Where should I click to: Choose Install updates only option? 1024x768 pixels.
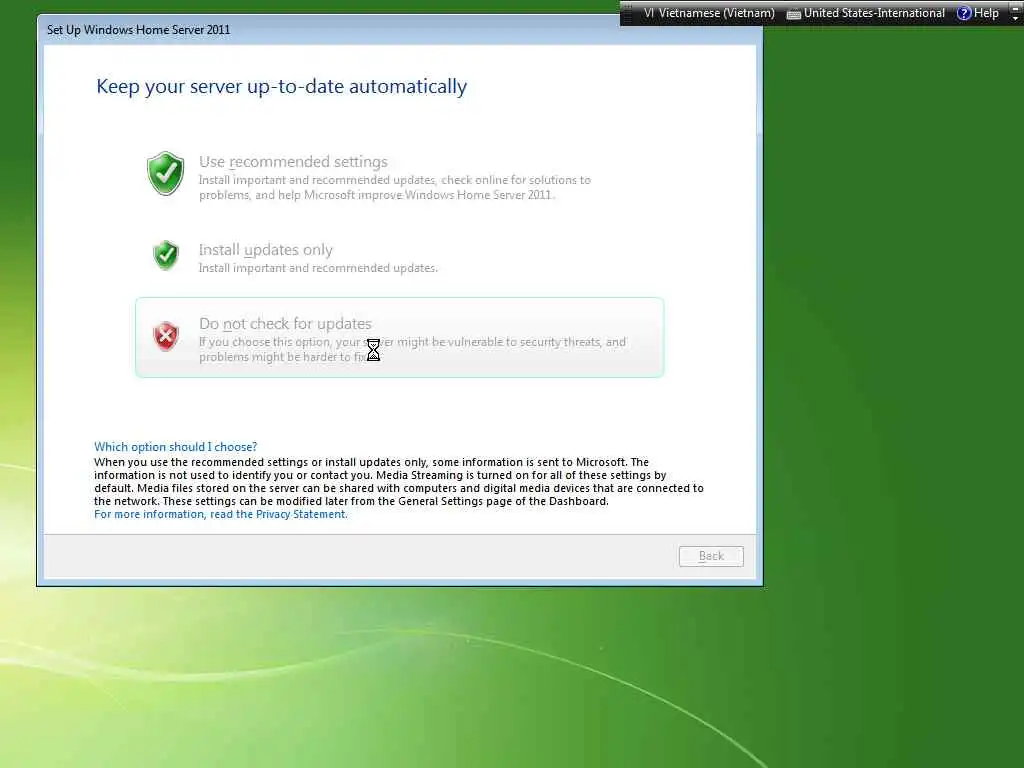coord(400,257)
